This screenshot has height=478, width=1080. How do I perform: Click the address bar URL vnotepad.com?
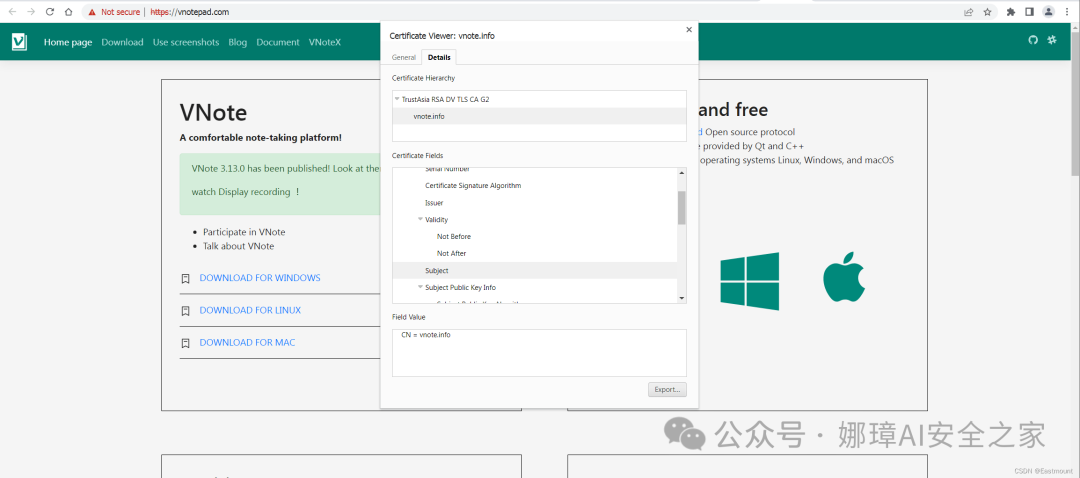(190, 12)
